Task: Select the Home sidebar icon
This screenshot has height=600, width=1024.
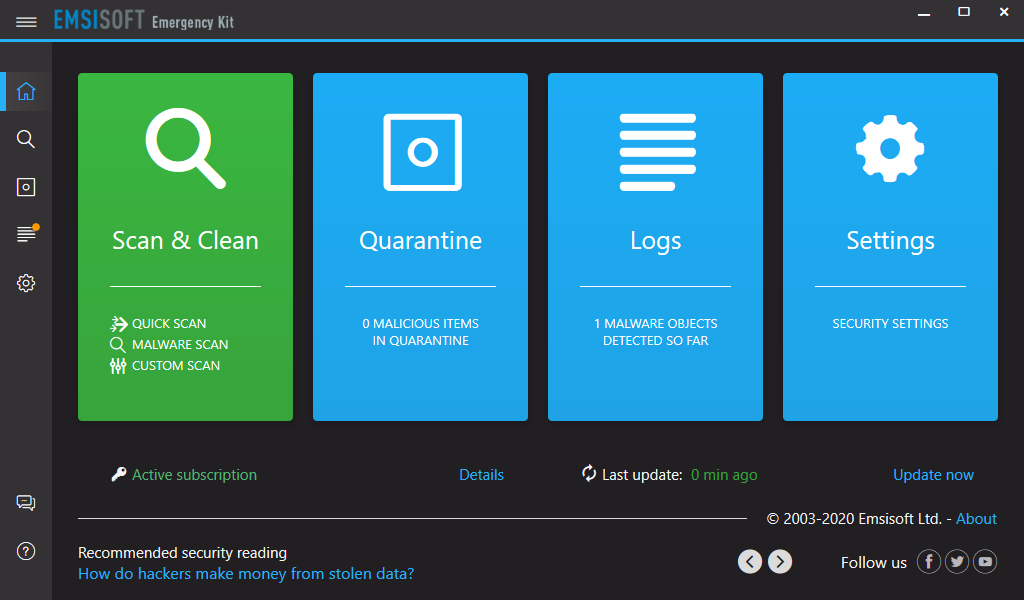Action: 26,91
